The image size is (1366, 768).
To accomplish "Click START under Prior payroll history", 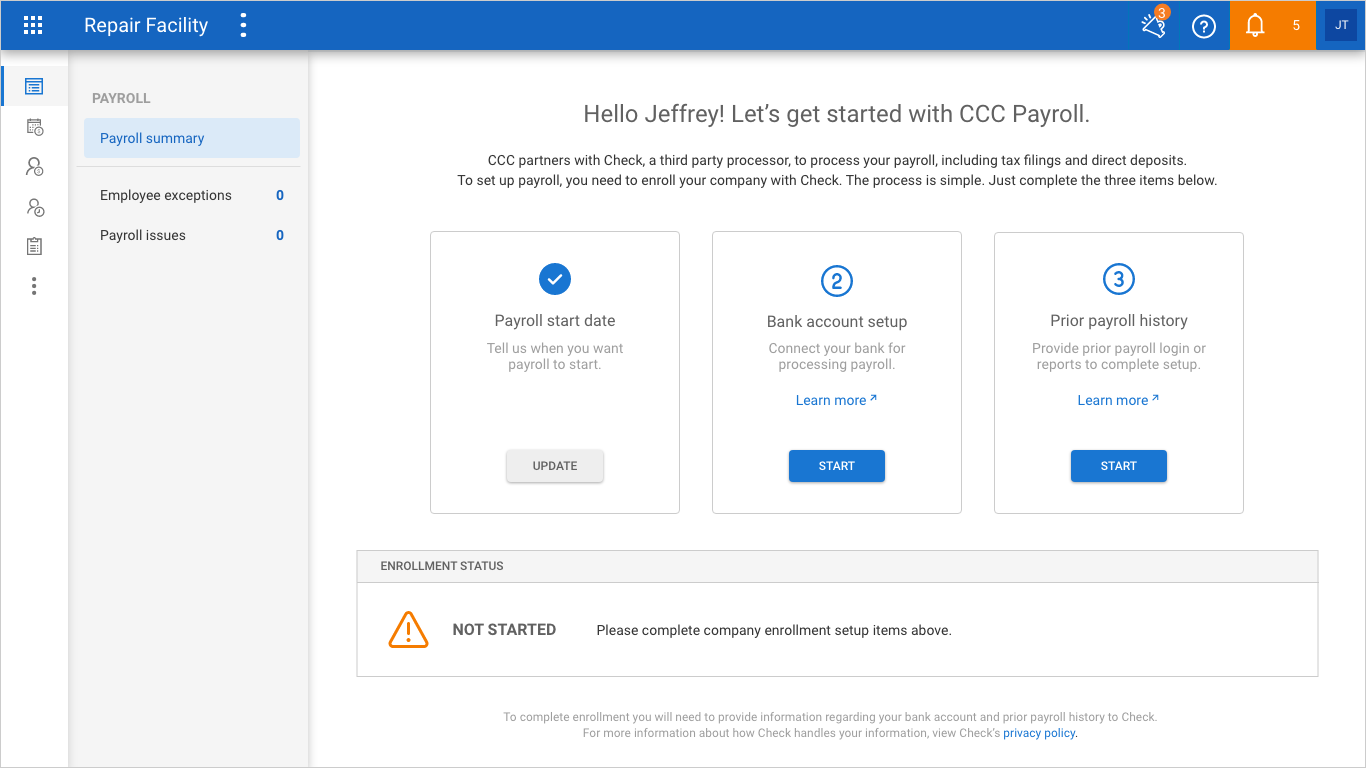I will pos(1119,466).
